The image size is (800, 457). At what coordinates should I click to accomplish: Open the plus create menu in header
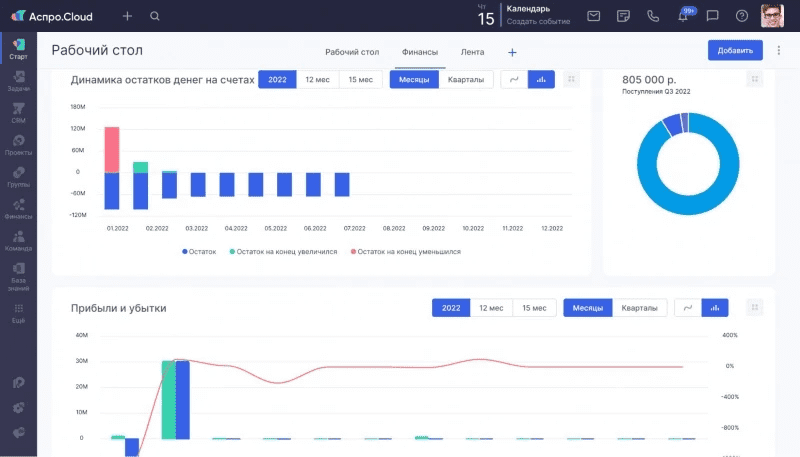coord(127,16)
